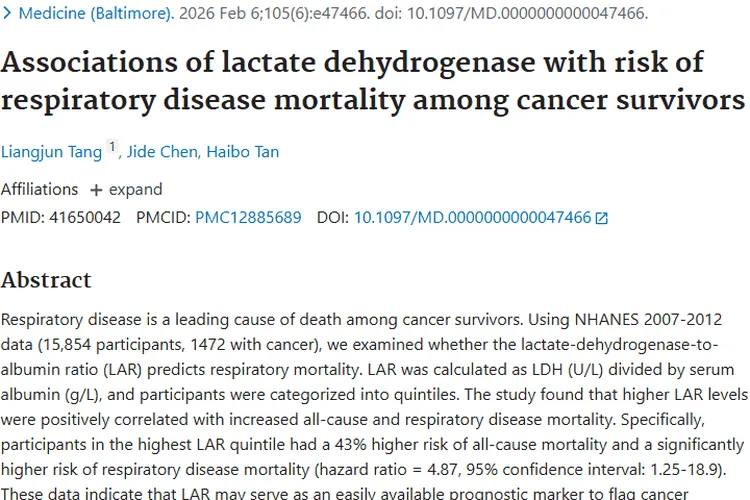Click the PMCID label
This screenshot has height=500, width=750.
(x=163, y=217)
